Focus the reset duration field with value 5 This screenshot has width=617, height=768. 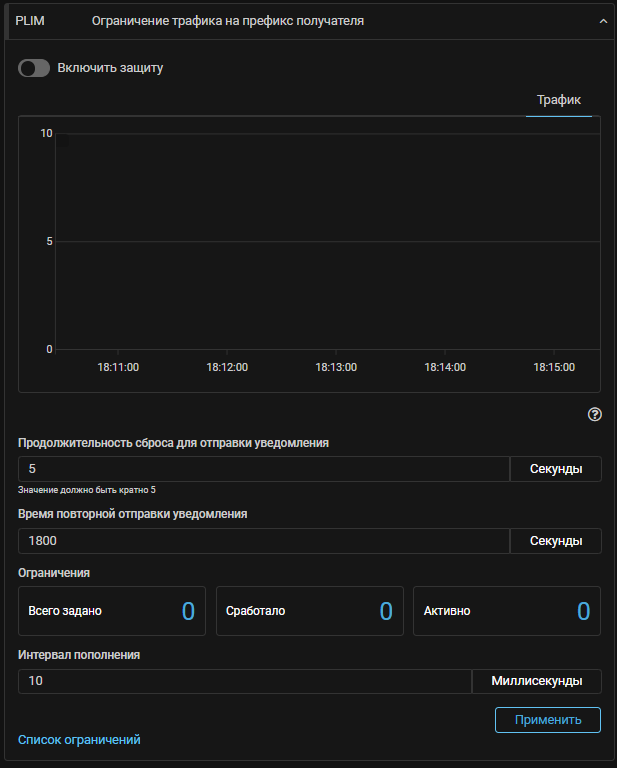point(264,469)
